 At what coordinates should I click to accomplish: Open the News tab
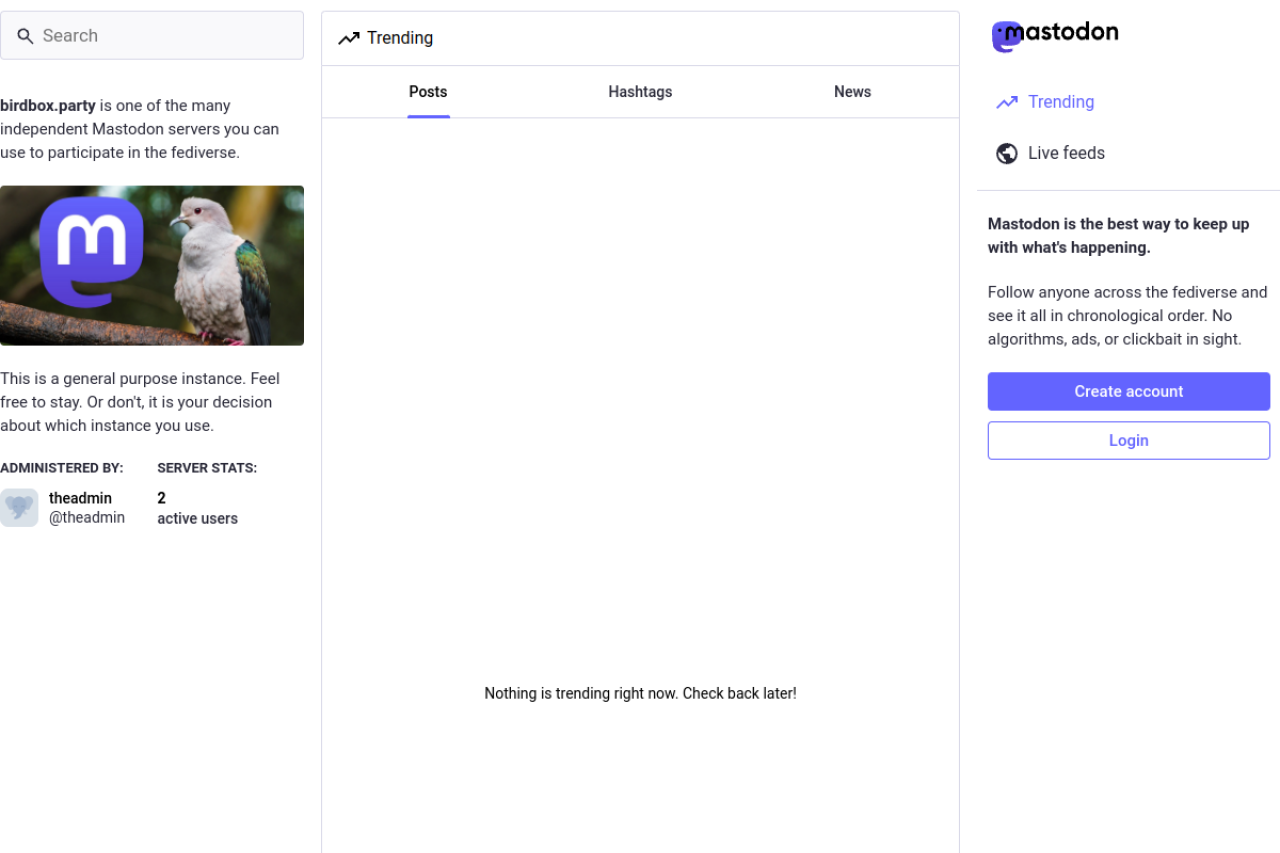click(x=852, y=92)
